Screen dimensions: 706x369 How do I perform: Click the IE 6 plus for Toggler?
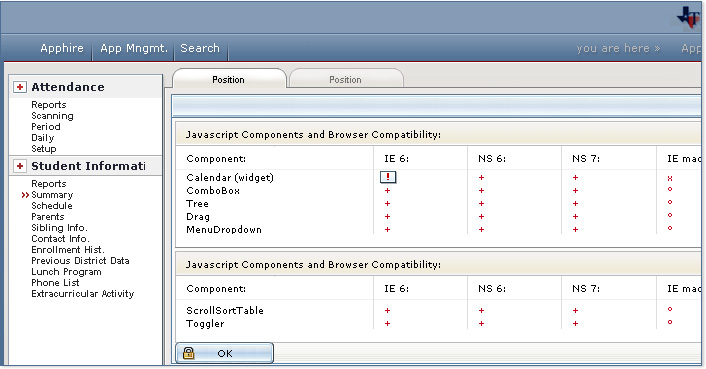[387, 324]
